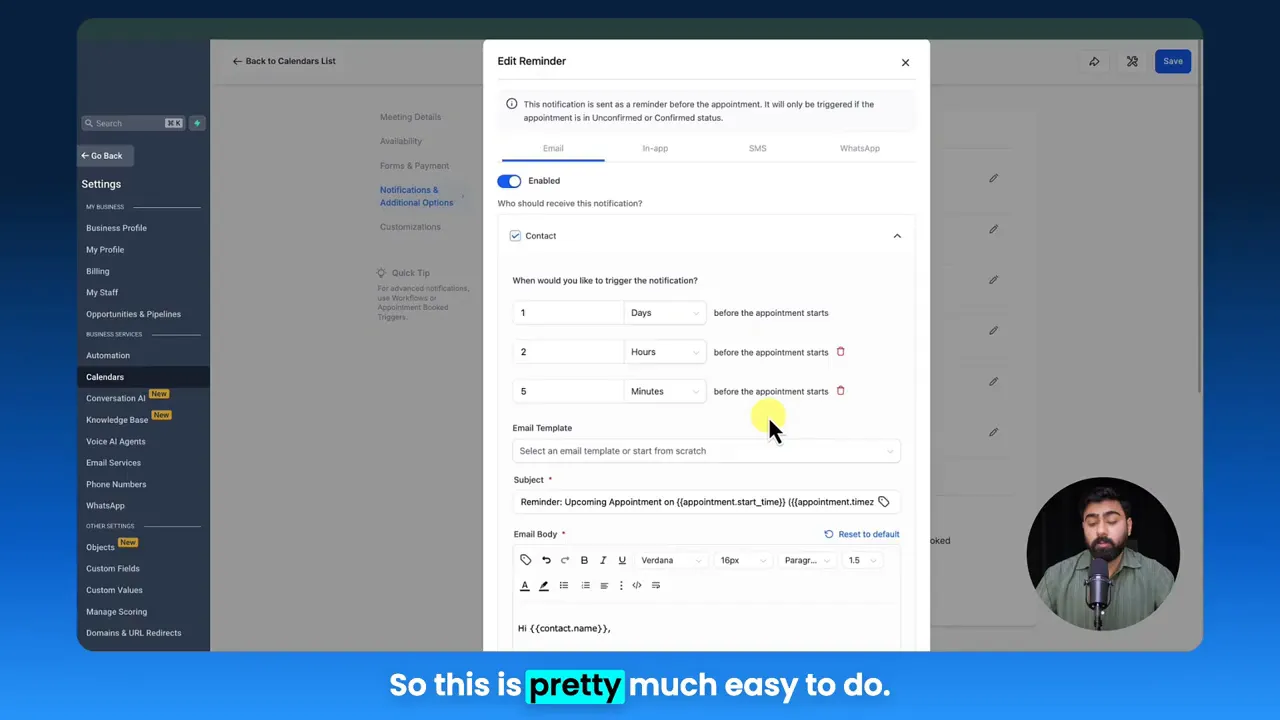Screen dimensions: 1280x720
Task: Toggle numbered list formatting
Action: click(585, 585)
